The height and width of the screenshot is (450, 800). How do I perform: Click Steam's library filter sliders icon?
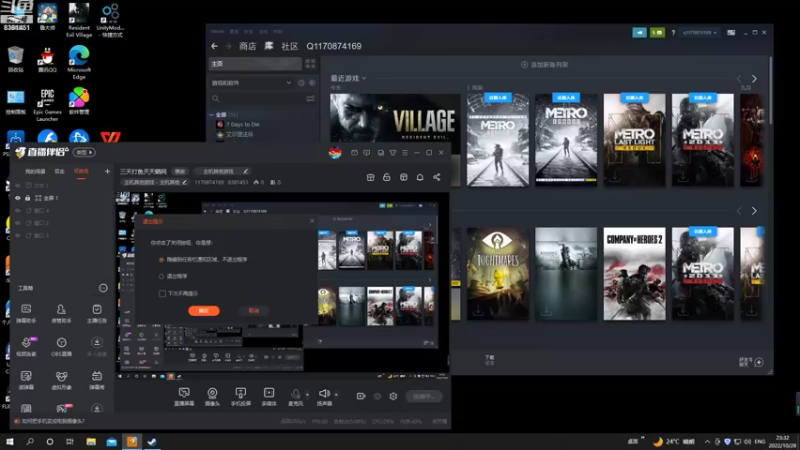310,98
